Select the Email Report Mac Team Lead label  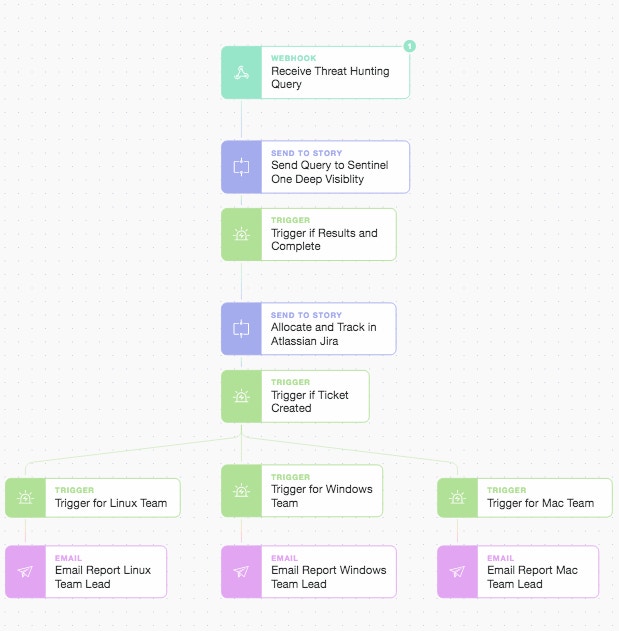click(x=532, y=577)
